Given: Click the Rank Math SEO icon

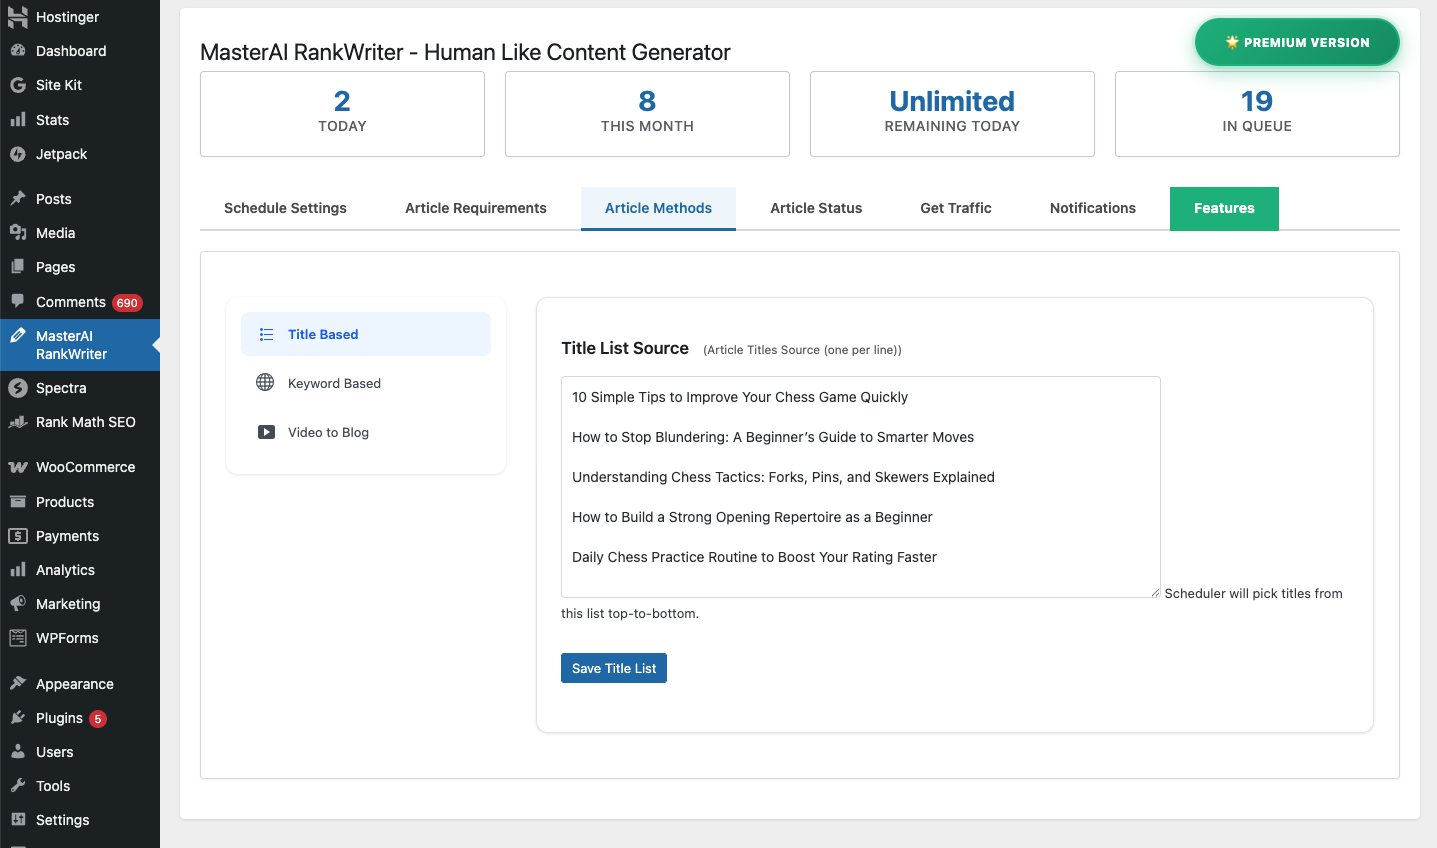Looking at the screenshot, I should click(18, 422).
